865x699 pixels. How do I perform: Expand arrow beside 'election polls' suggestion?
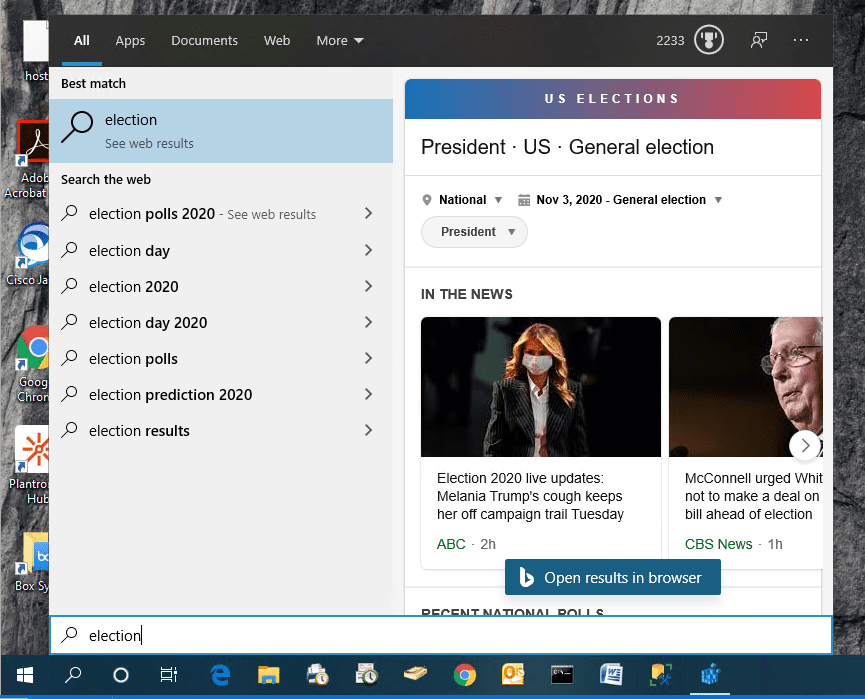[369, 358]
